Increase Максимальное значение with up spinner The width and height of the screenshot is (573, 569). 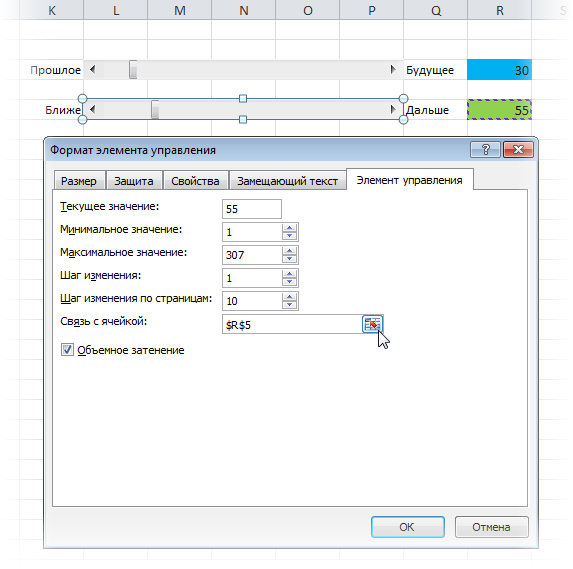[289, 251]
